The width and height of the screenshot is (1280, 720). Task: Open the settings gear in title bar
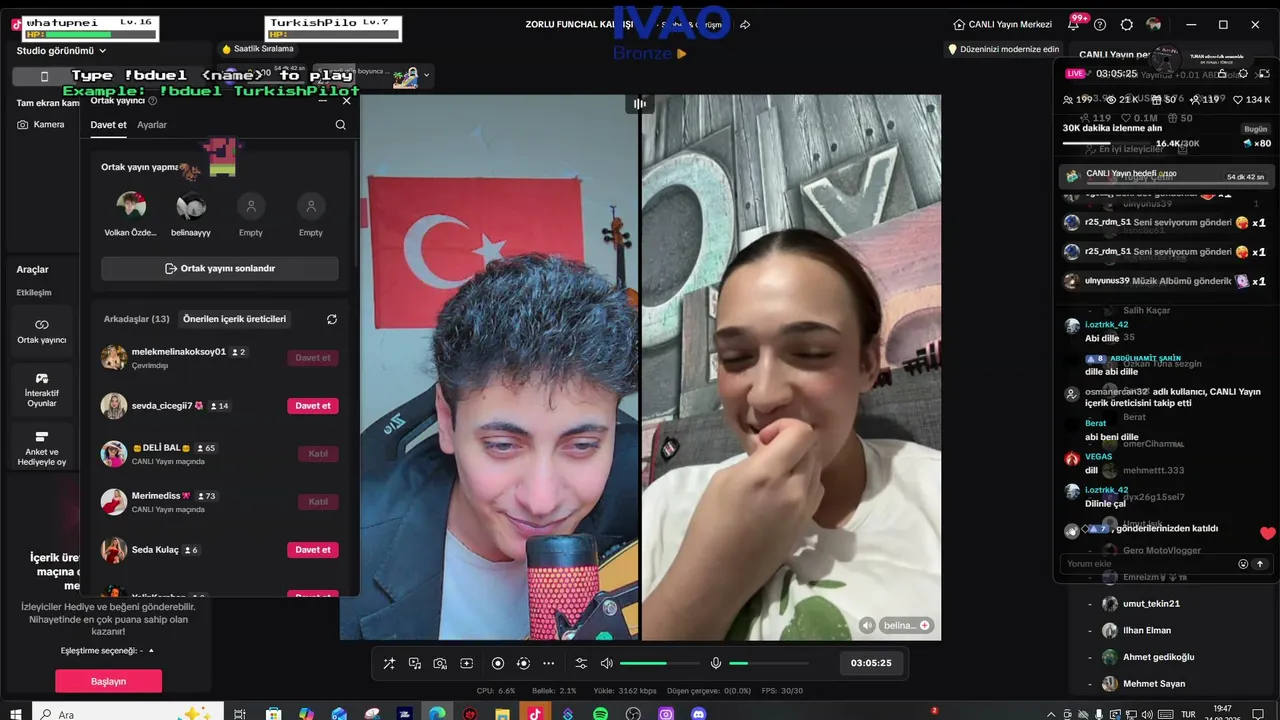click(1127, 25)
